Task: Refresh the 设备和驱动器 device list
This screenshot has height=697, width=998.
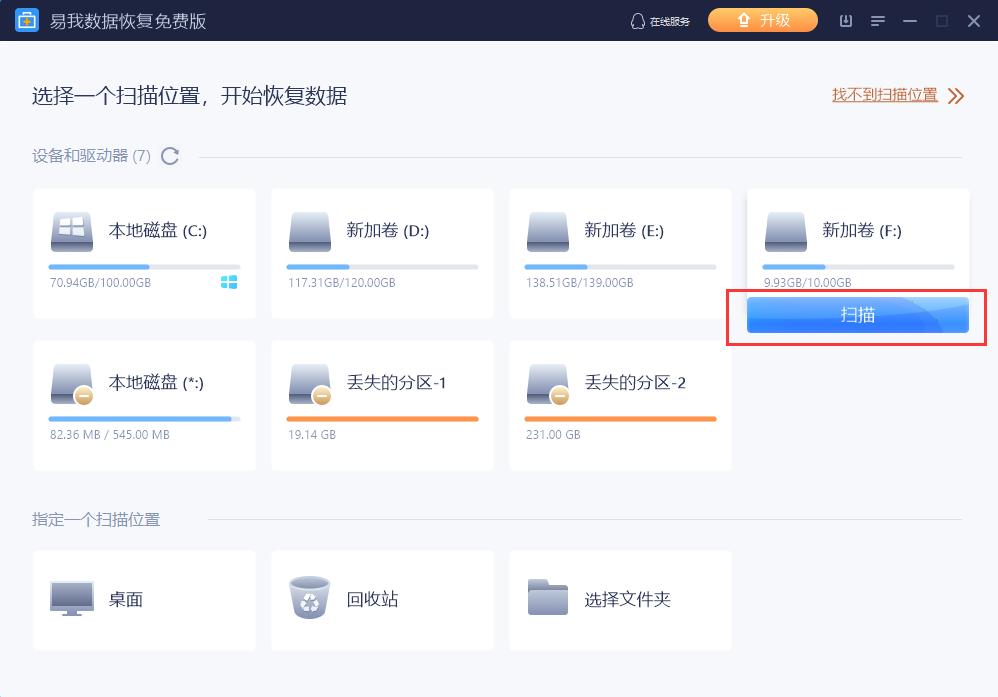Action: coord(169,156)
